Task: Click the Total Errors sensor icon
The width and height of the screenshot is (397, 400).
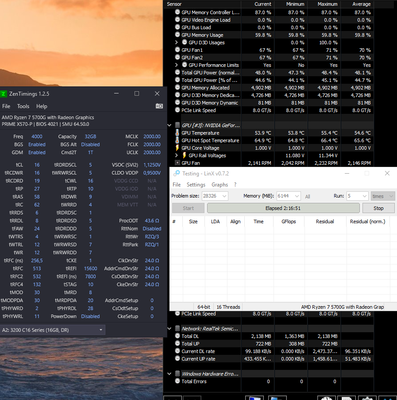Action: pyautogui.click(x=178, y=381)
